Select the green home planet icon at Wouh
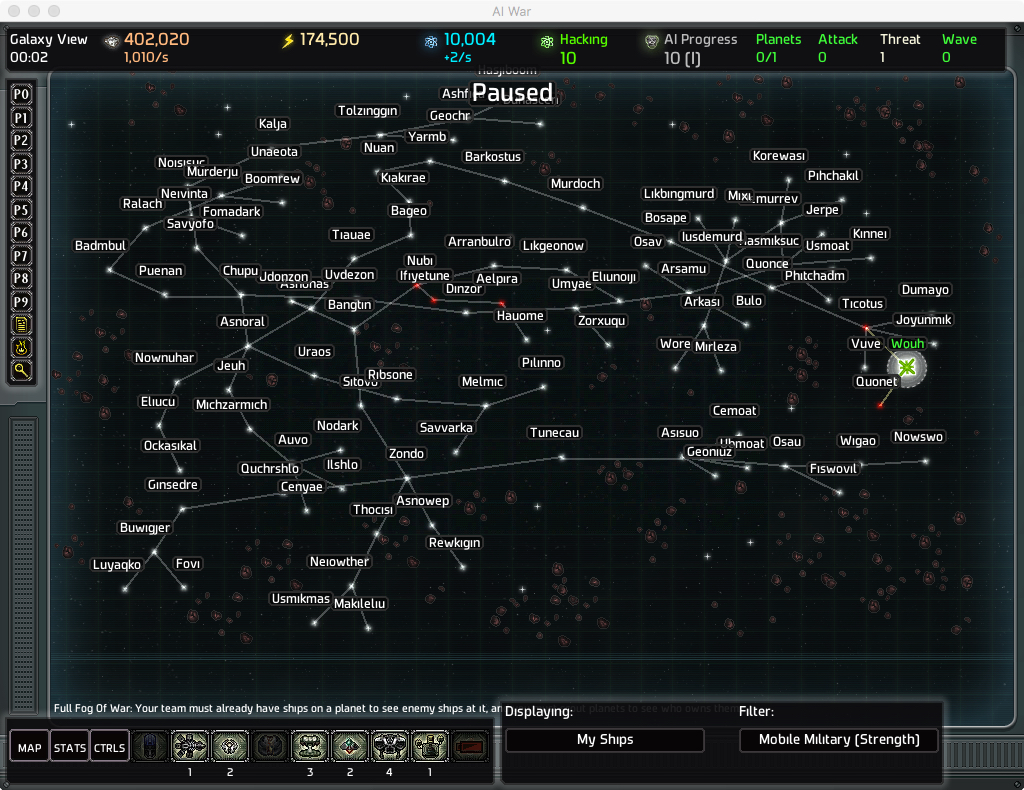This screenshot has height=790, width=1024. (x=906, y=368)
